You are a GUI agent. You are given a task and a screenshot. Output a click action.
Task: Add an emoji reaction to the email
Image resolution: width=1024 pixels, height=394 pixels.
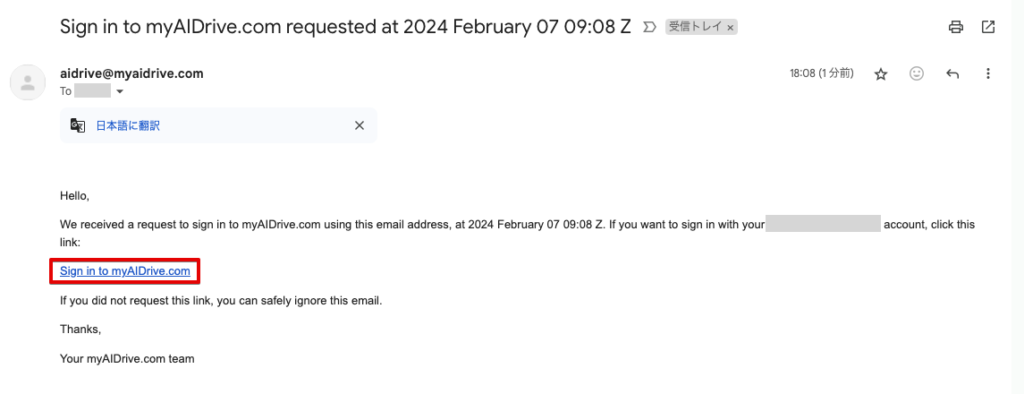[x=917, y=74]
